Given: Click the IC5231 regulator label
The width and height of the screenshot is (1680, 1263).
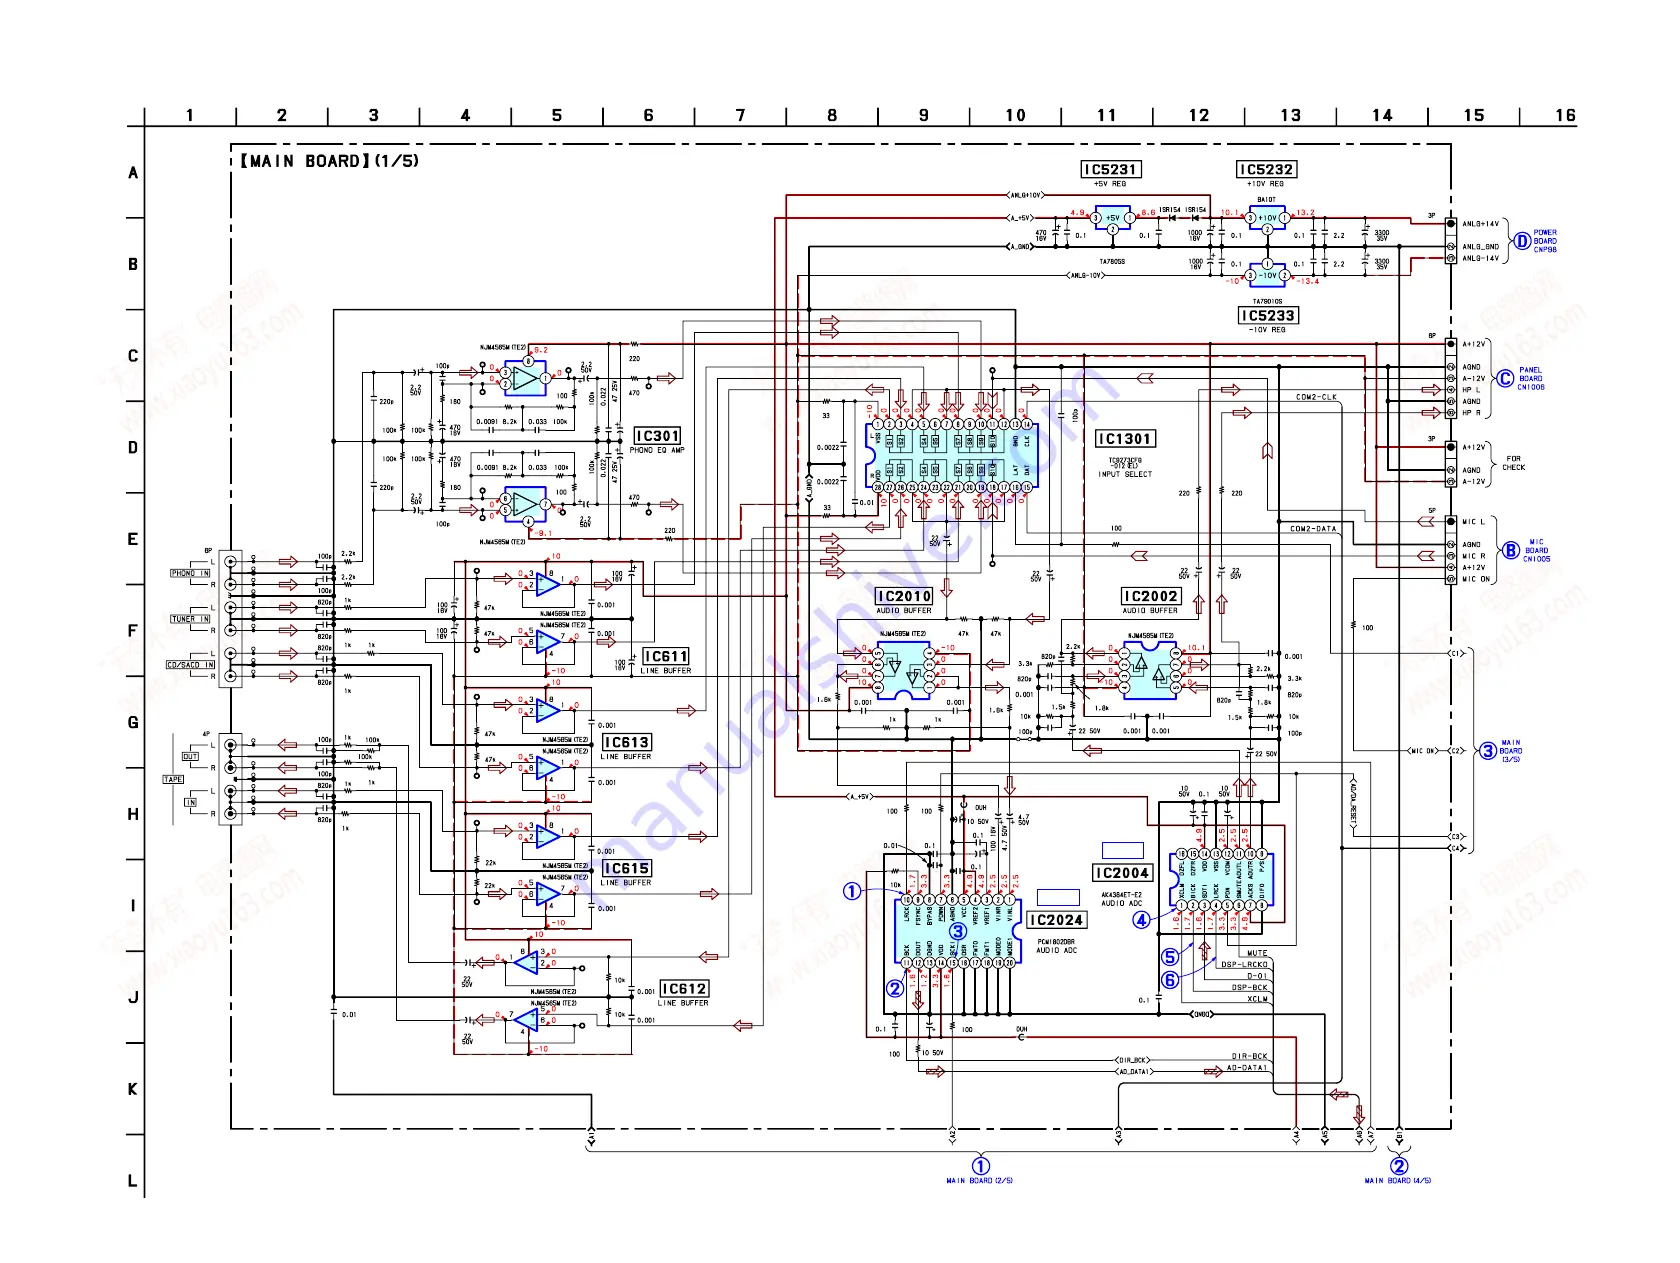Looking at the screenshot, I should click(1111, 170).
